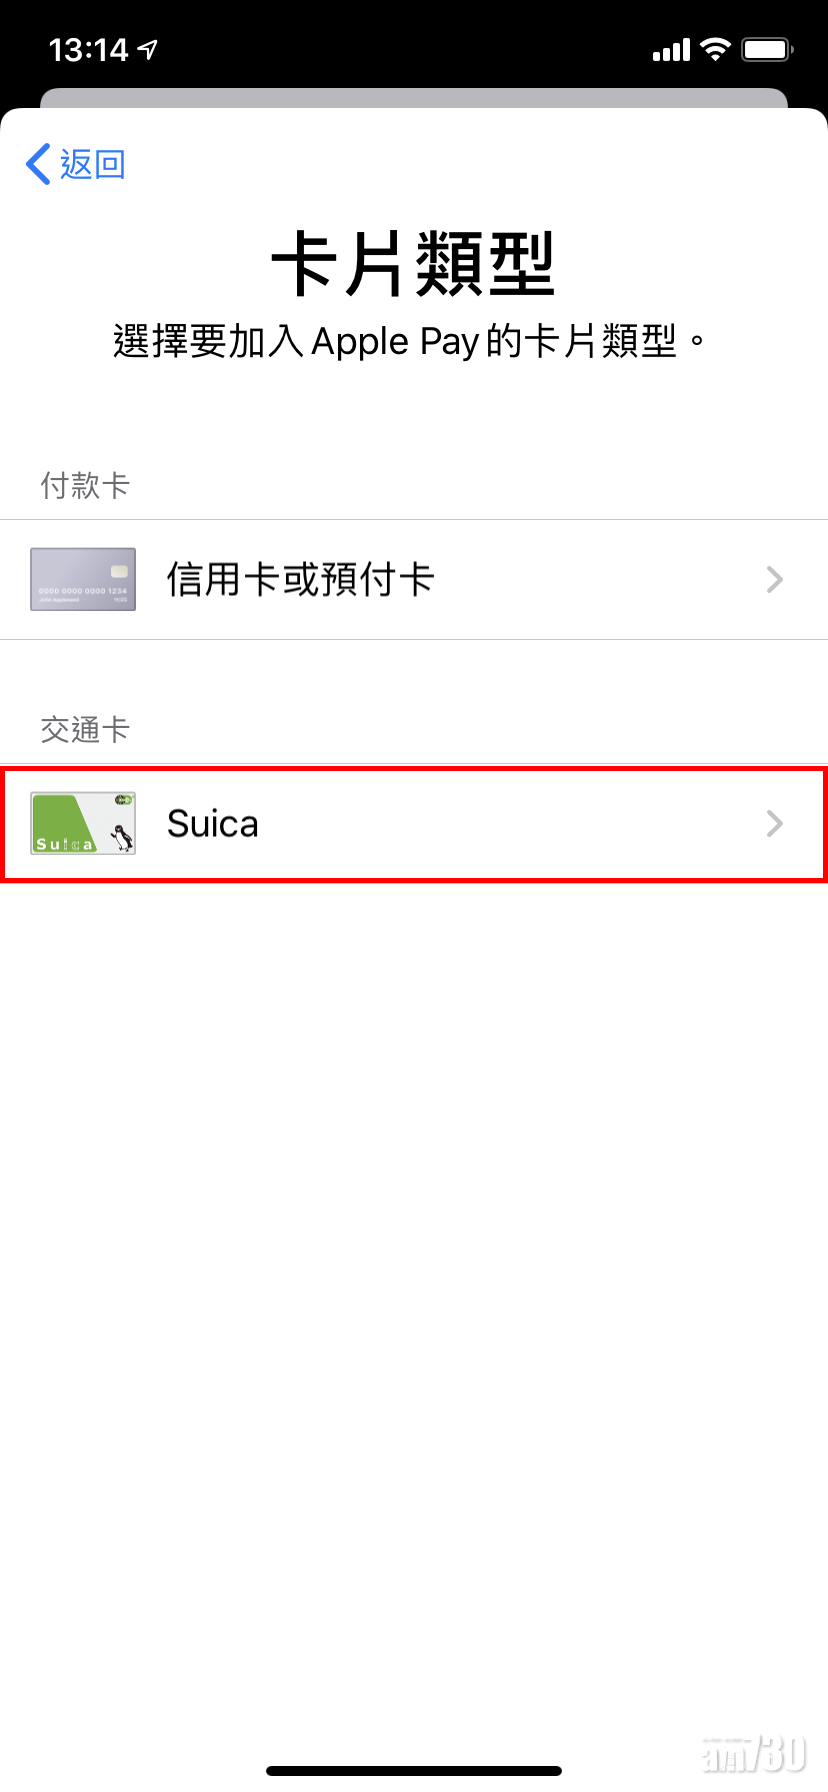Viewport: 828px width, 1792px height.
Task: Click the Apple Pay subtitle description text
Action: coord(410,342)
